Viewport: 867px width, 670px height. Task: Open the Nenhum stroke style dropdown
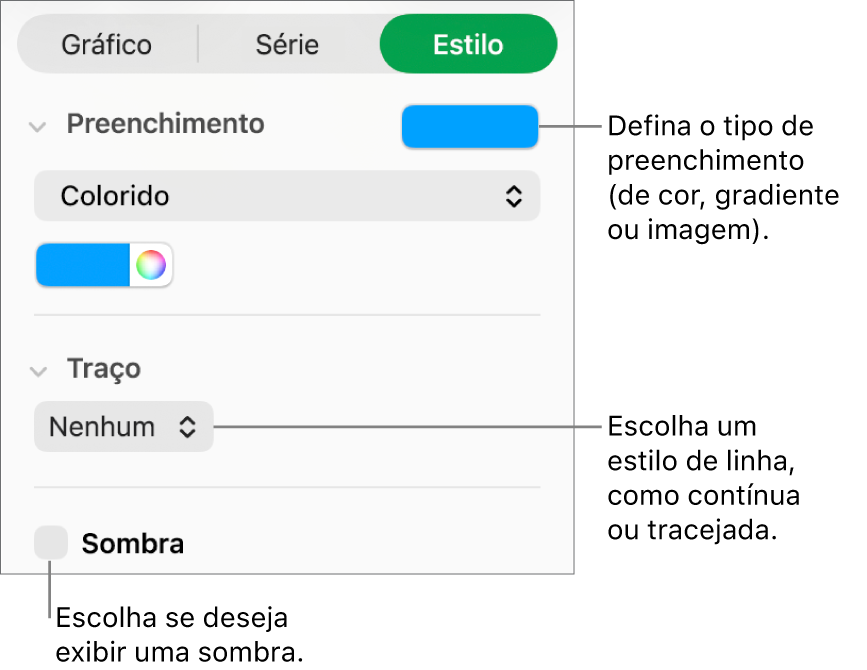point(123,427)
